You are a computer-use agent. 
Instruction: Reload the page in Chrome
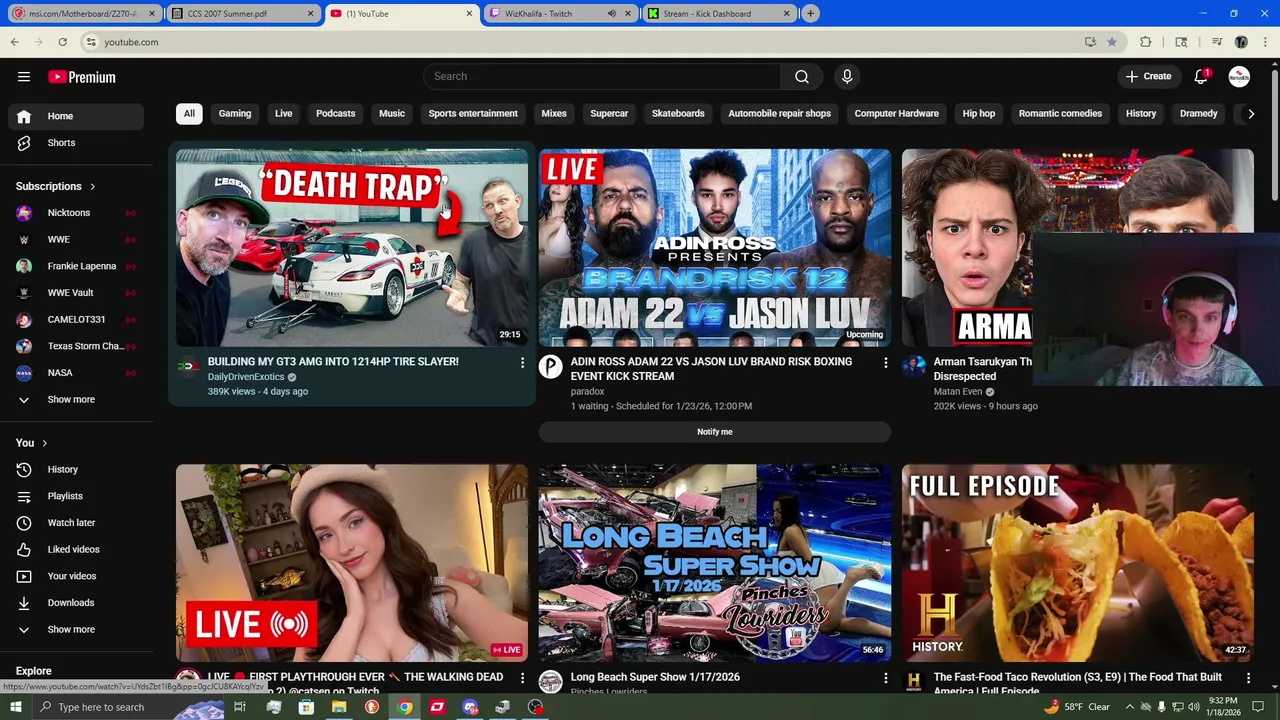click(62, 42)
